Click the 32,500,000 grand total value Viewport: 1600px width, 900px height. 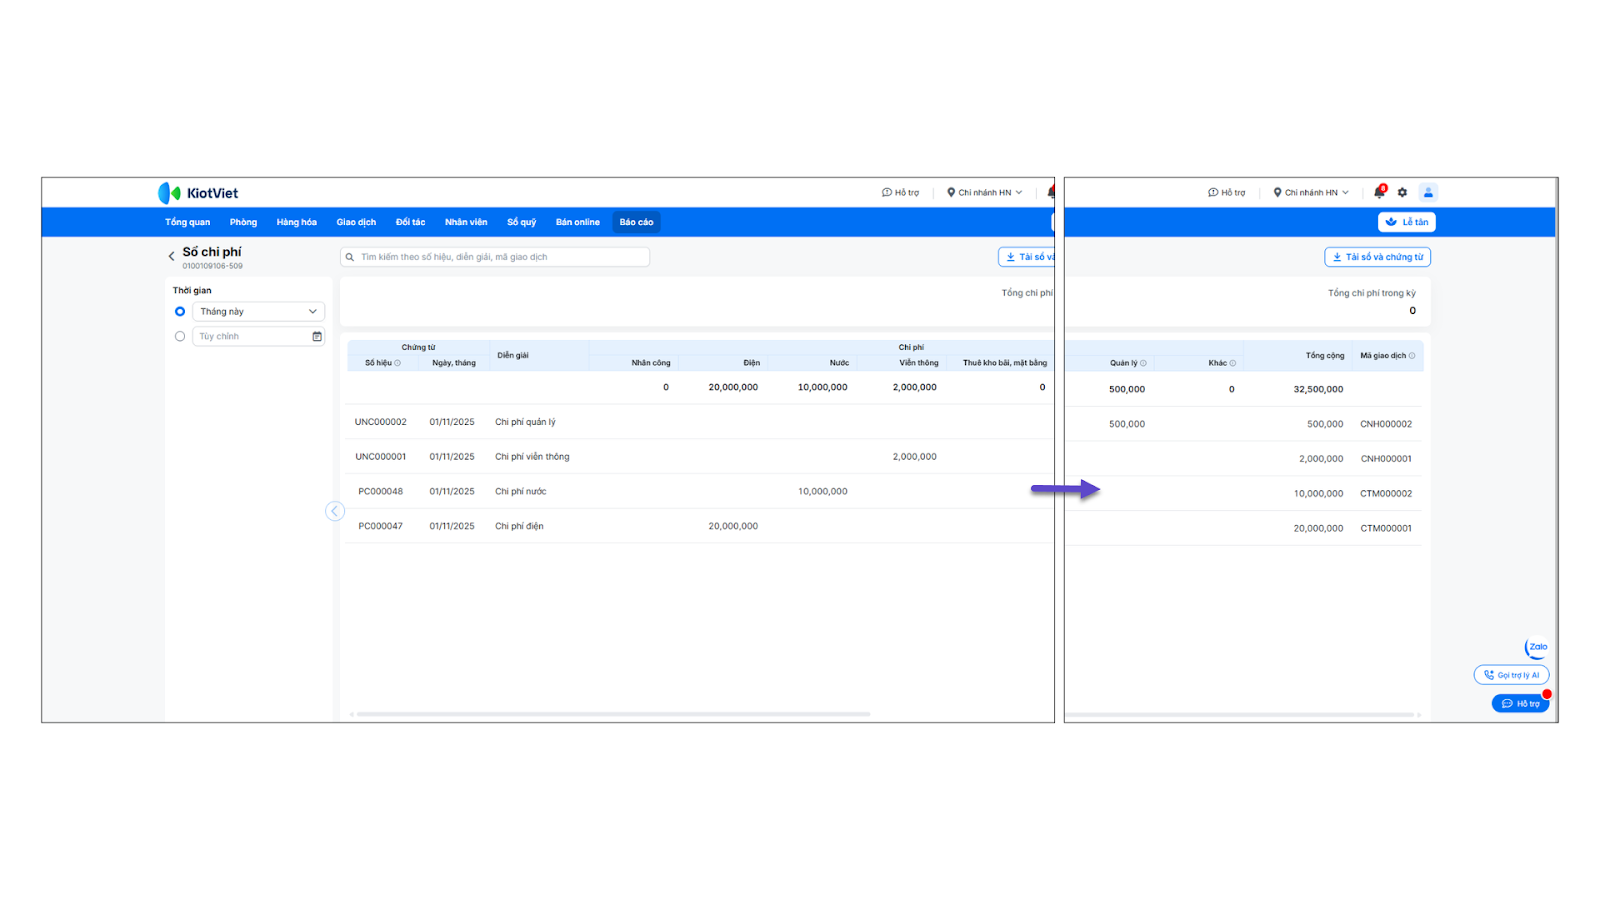pos(1318,390)
